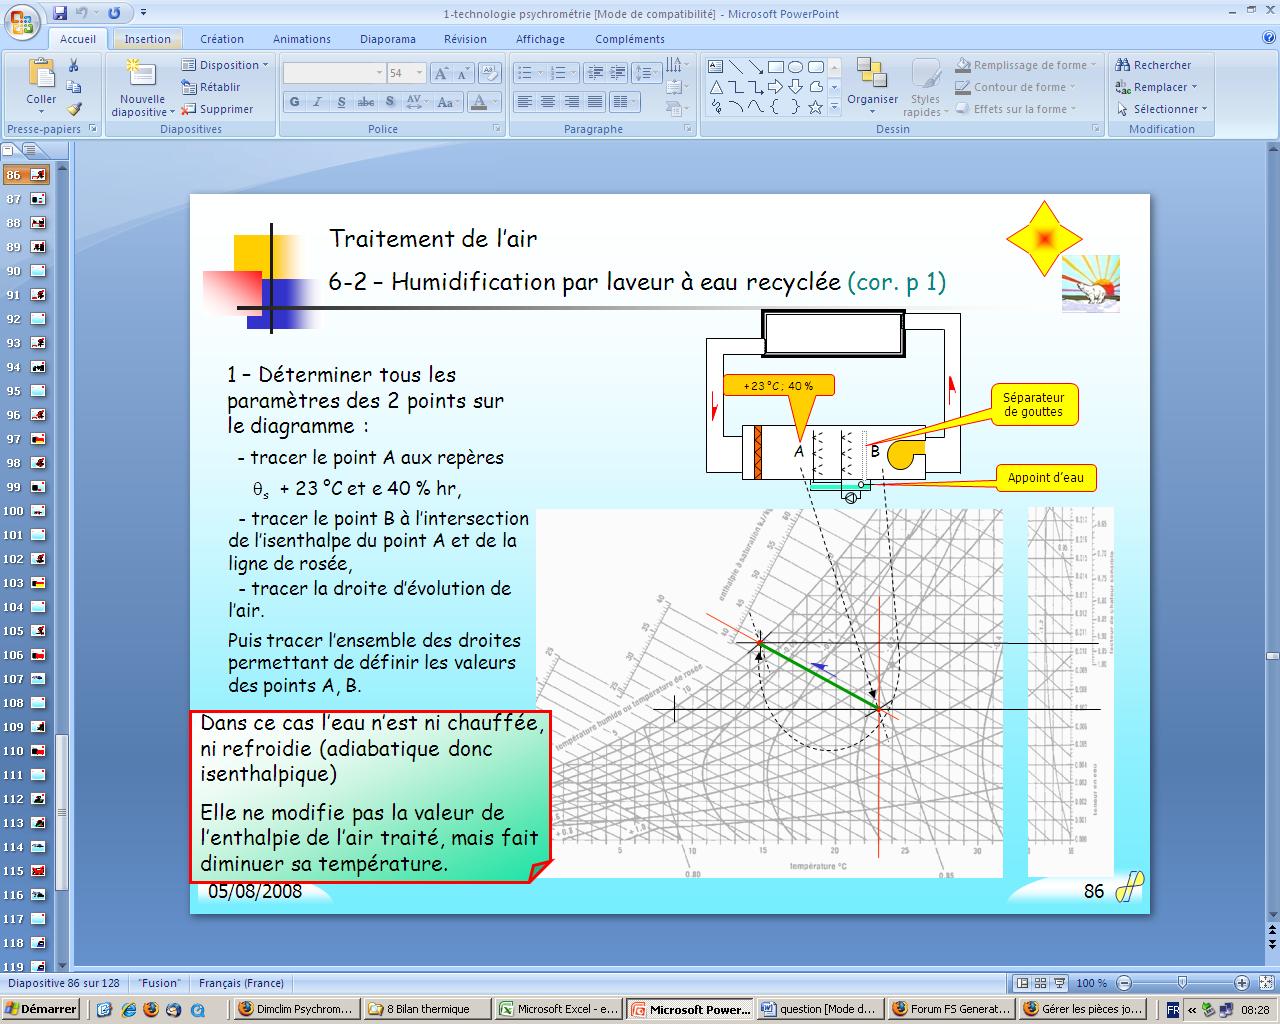Decrease the list indent level
This screenshot has height=1024, width=1280.
pos(596,73)
